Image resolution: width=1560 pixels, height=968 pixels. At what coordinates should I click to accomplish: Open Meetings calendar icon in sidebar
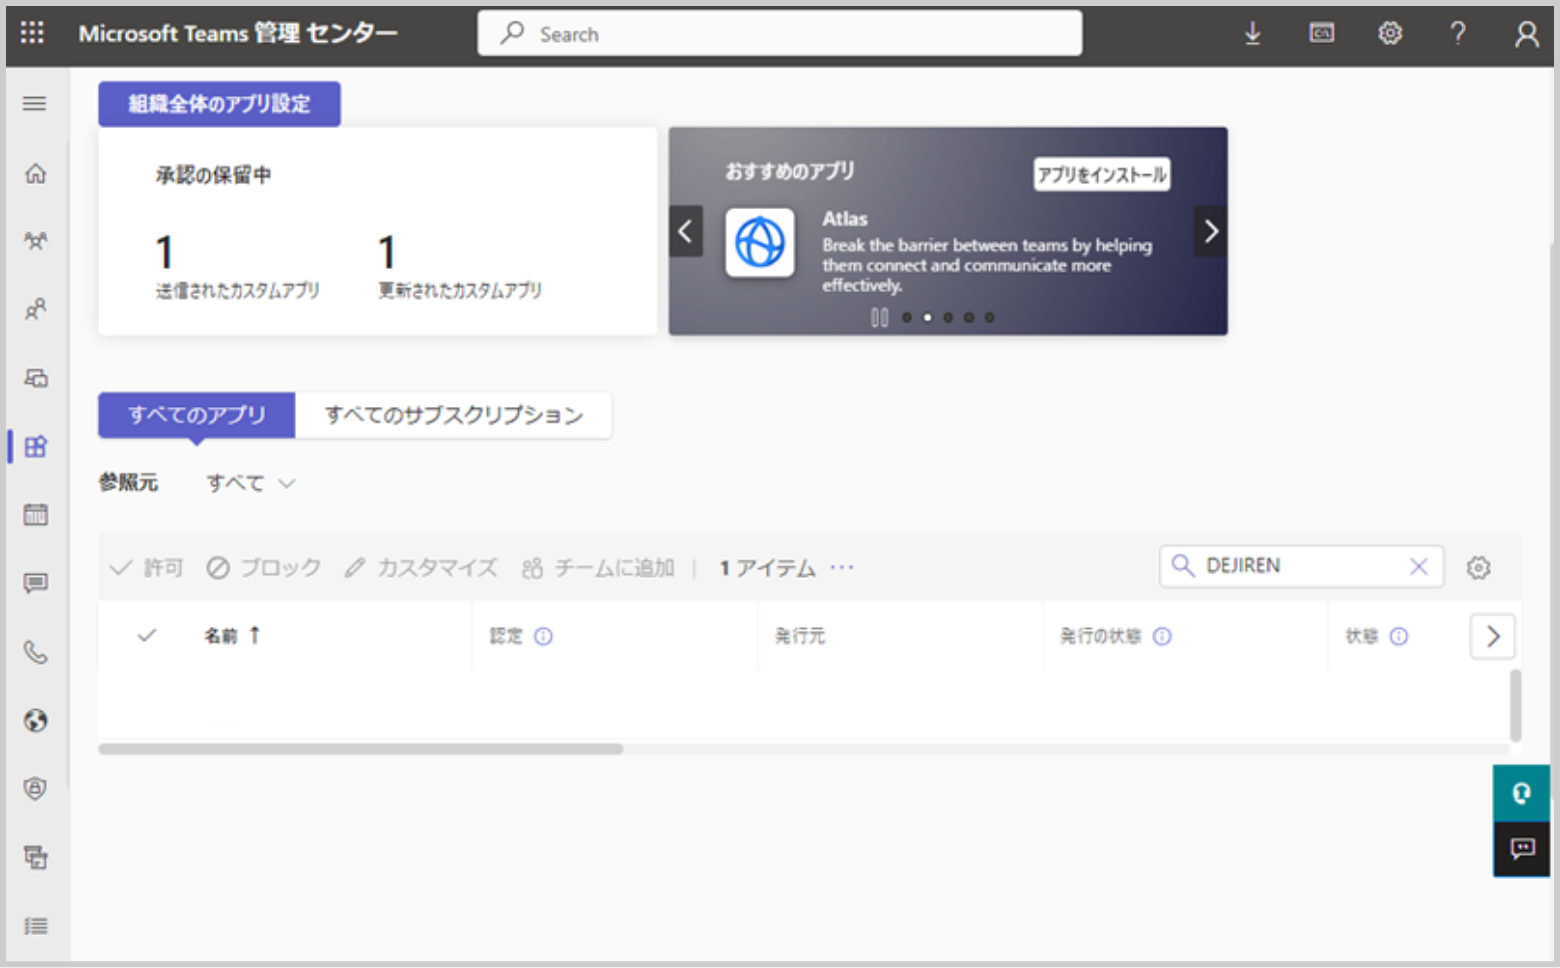[x=36, y=515]
